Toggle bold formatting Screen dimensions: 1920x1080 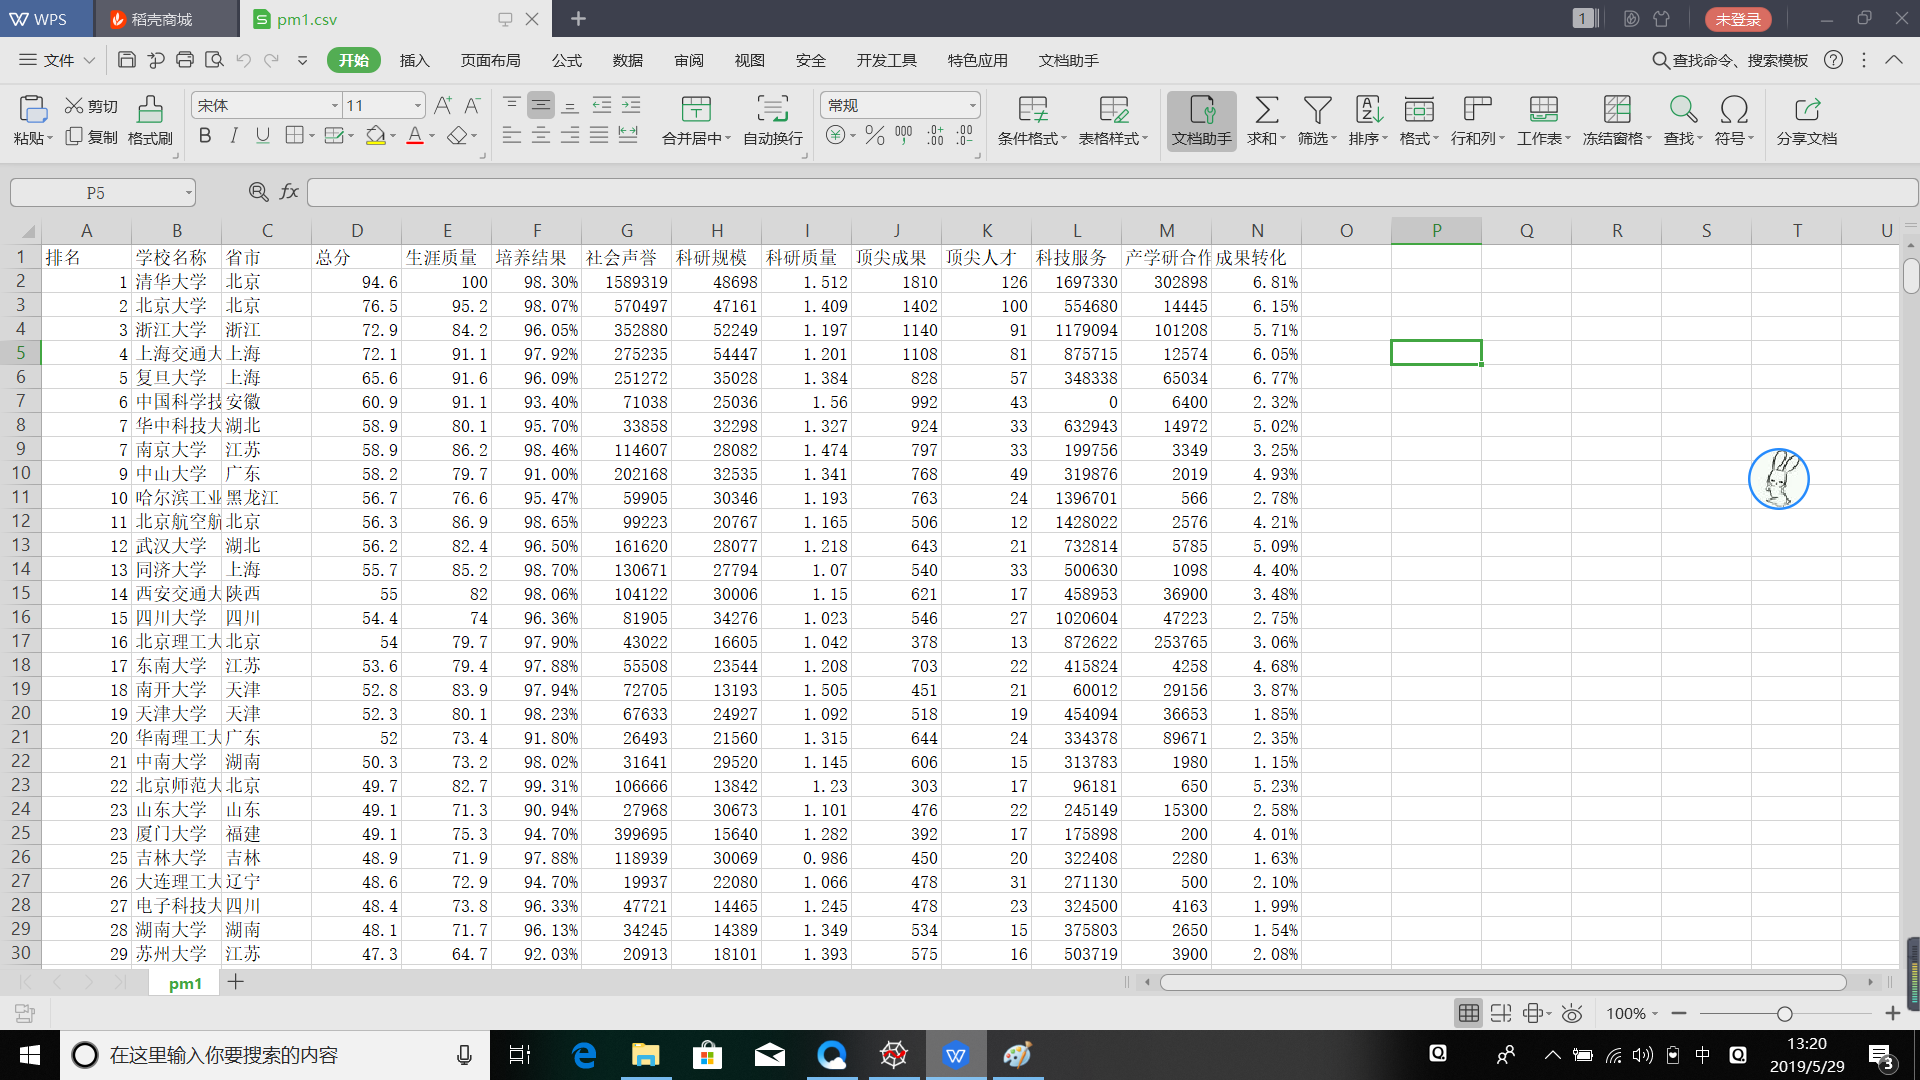click(x=205, y=135)
